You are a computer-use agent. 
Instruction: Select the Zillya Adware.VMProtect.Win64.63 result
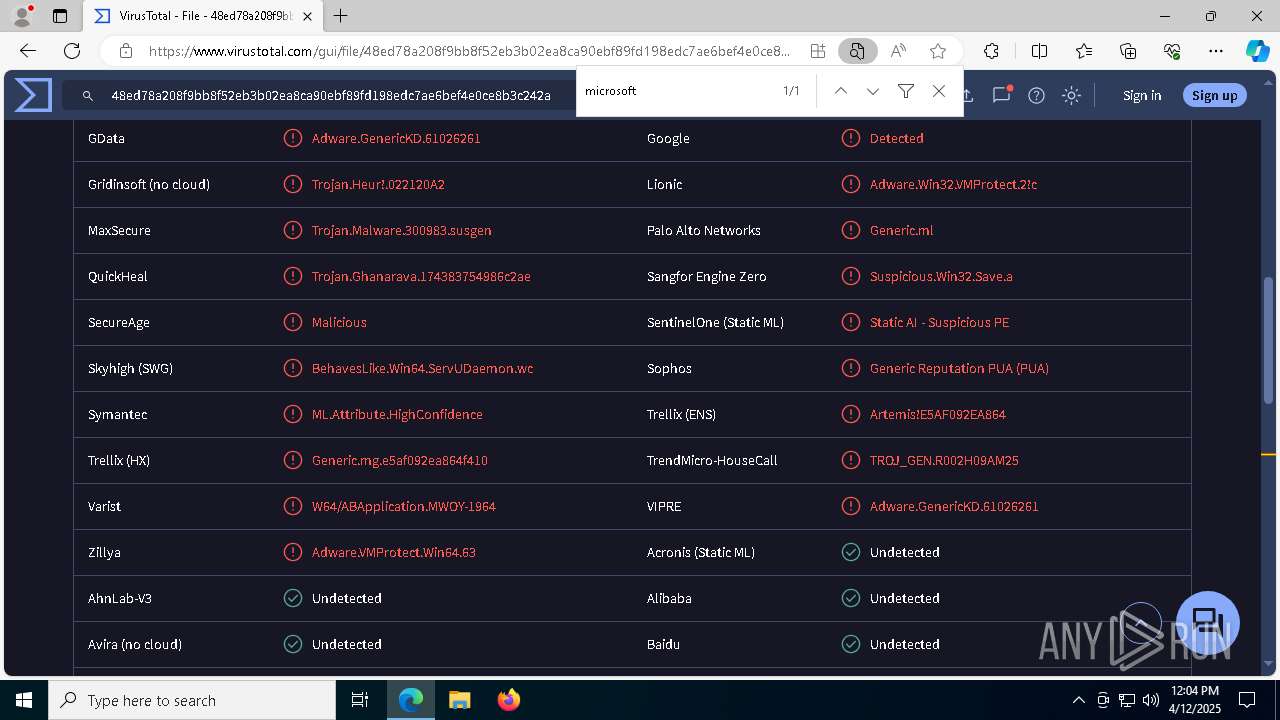tap(394, 552)
